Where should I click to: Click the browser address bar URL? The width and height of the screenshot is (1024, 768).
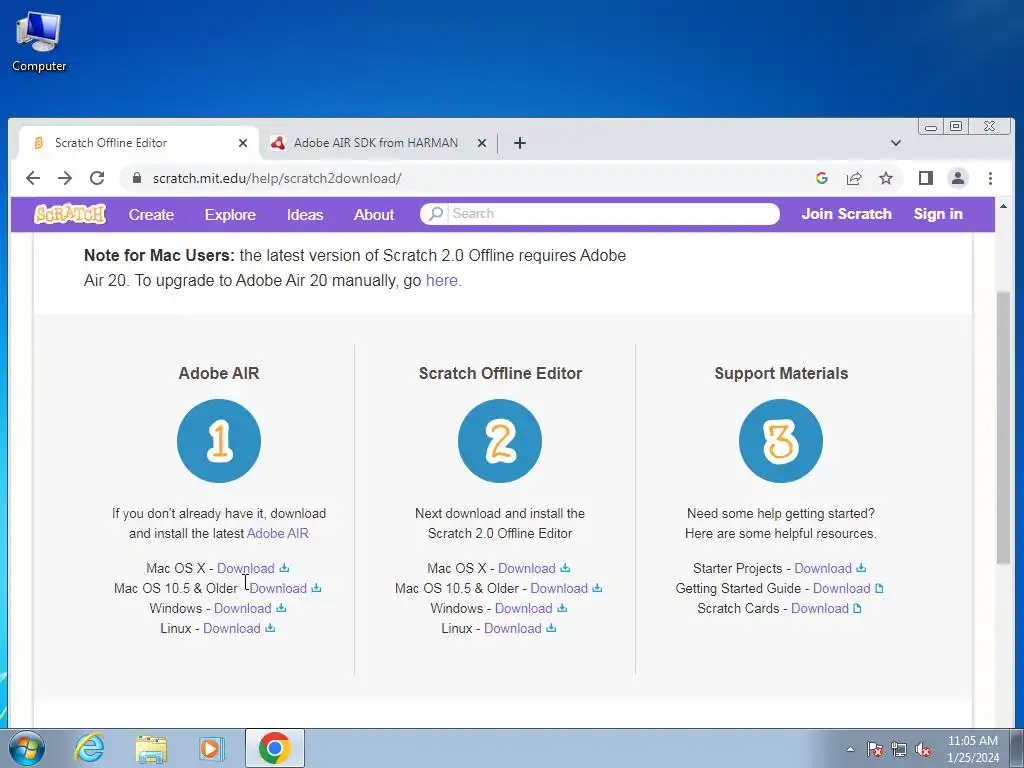coord(277,178)
